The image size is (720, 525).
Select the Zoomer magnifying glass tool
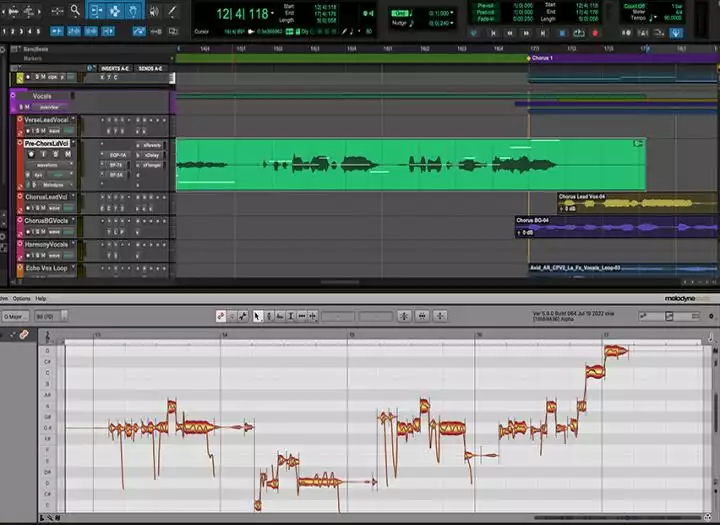point(75,10)
